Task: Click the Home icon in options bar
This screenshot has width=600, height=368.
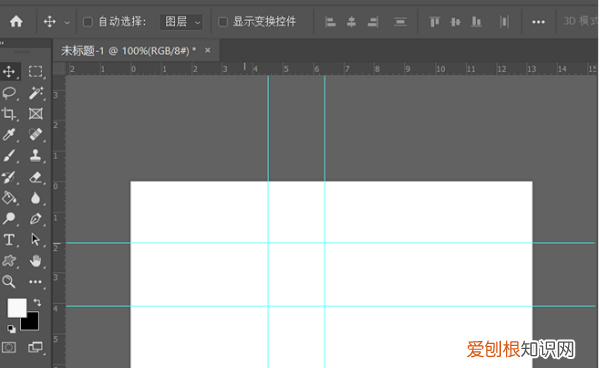Action: (x=16, y=21)
